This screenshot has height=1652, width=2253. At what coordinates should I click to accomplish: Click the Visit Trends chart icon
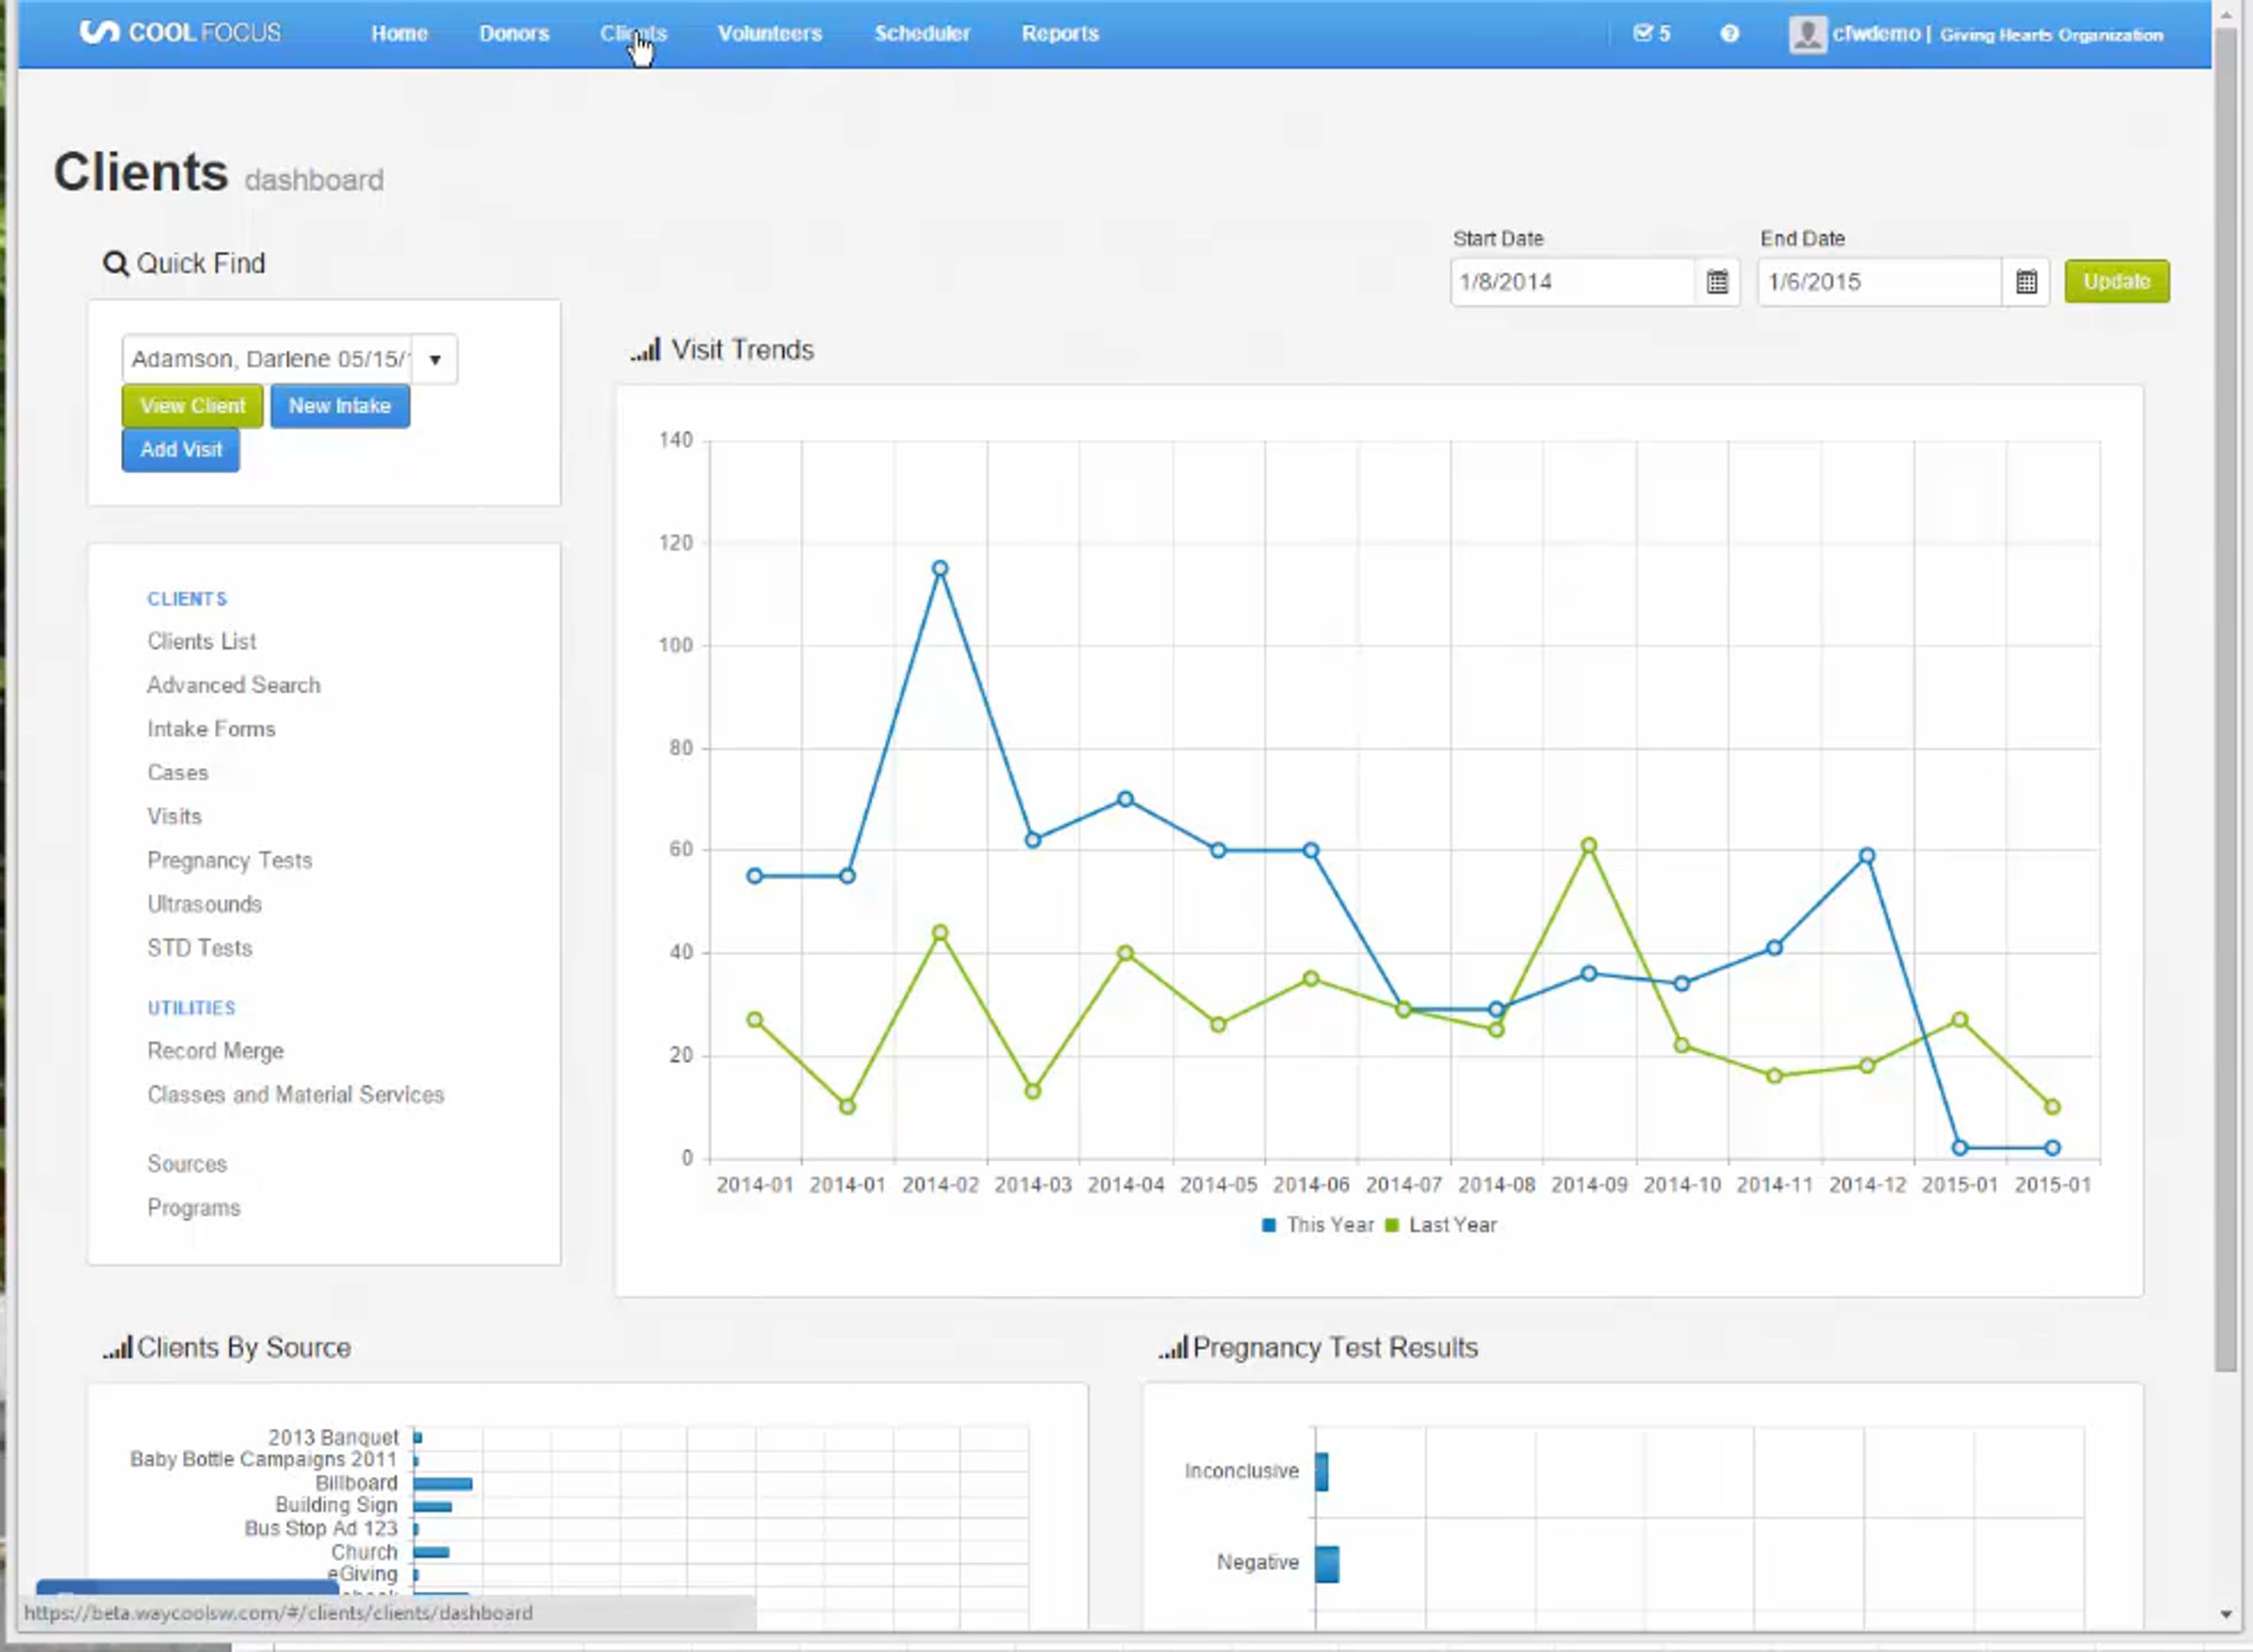coord(646,350)
